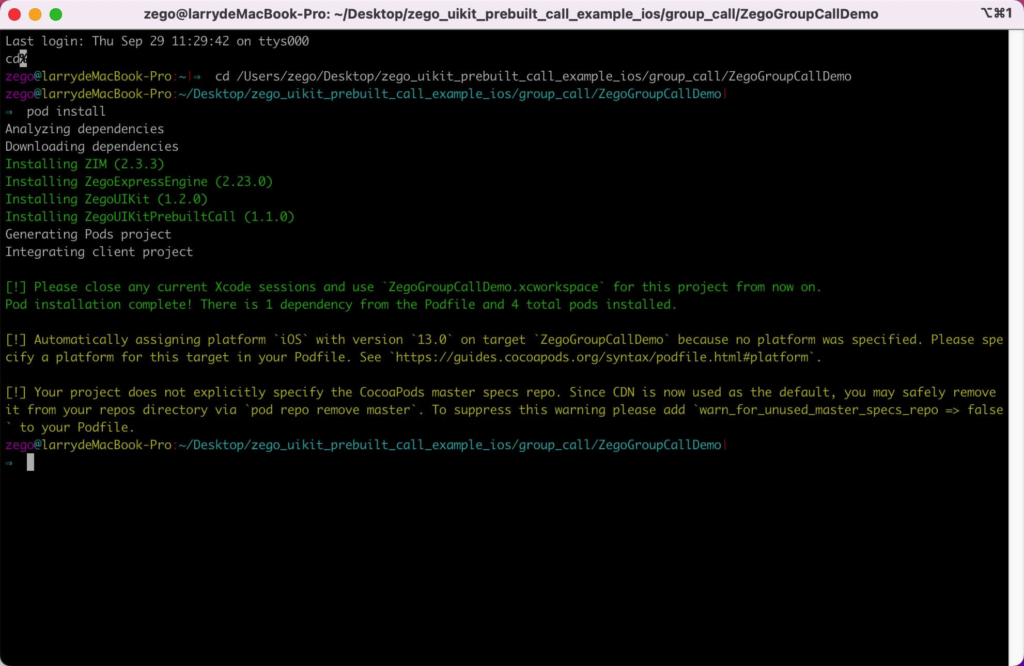1024x666 pixels.
Task: Click the terminal cursor block at prompt
Action: [30, 463]
